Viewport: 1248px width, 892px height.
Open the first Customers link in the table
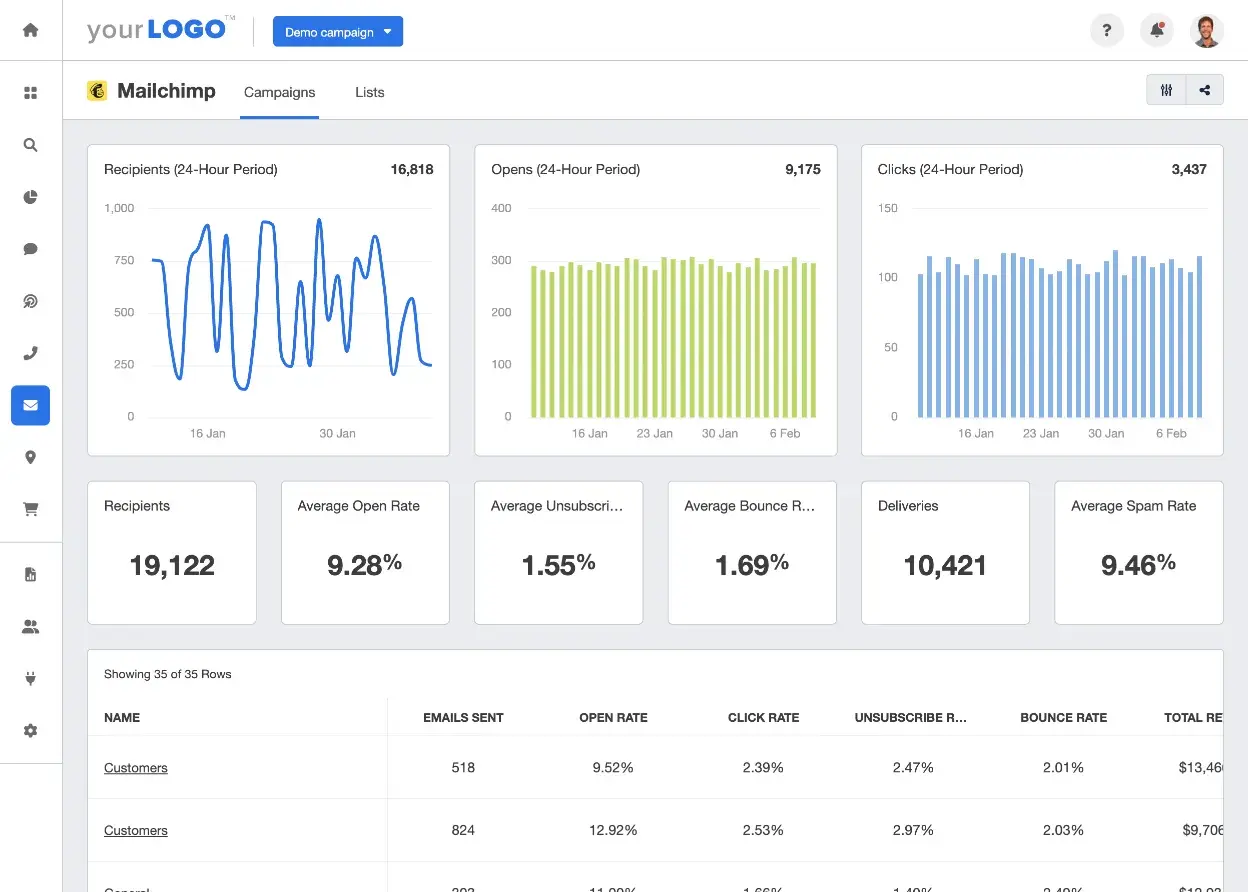pos(136,767)
